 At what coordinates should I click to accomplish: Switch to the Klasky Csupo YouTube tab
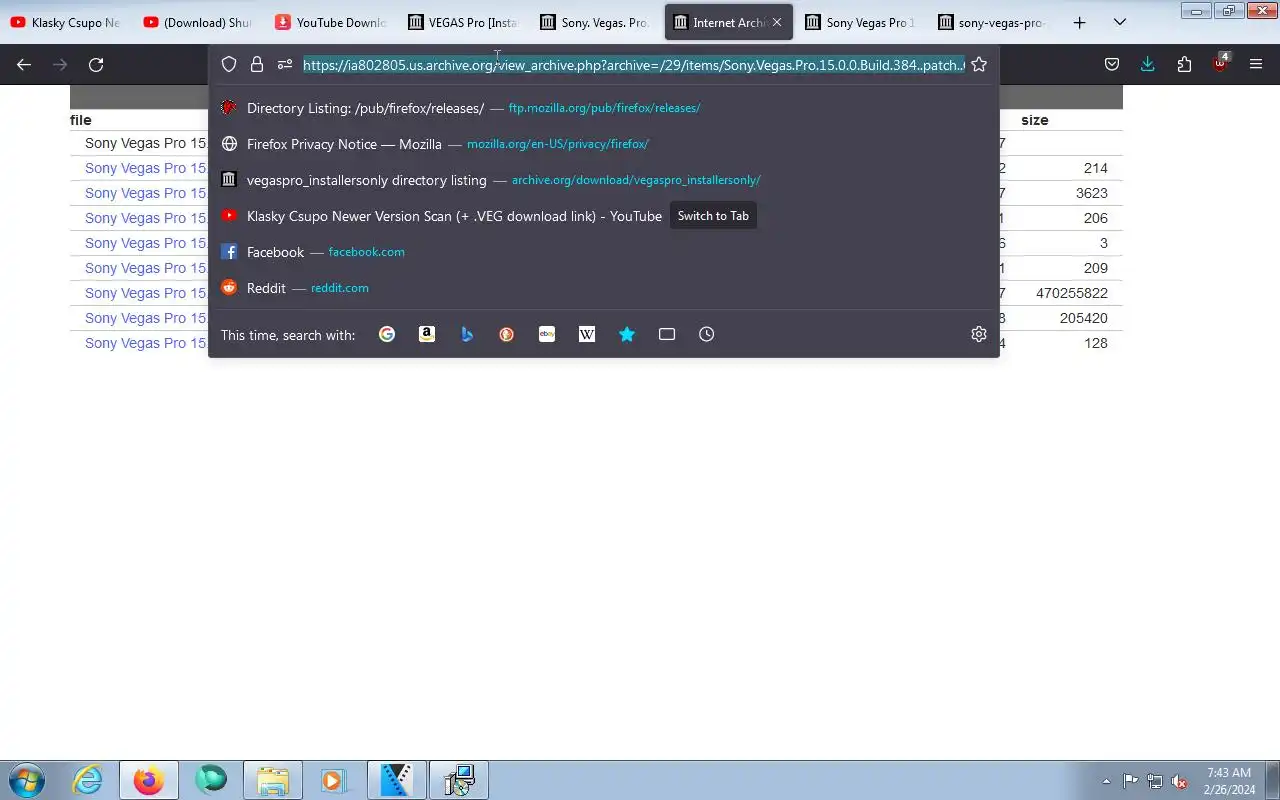(65, 22)
